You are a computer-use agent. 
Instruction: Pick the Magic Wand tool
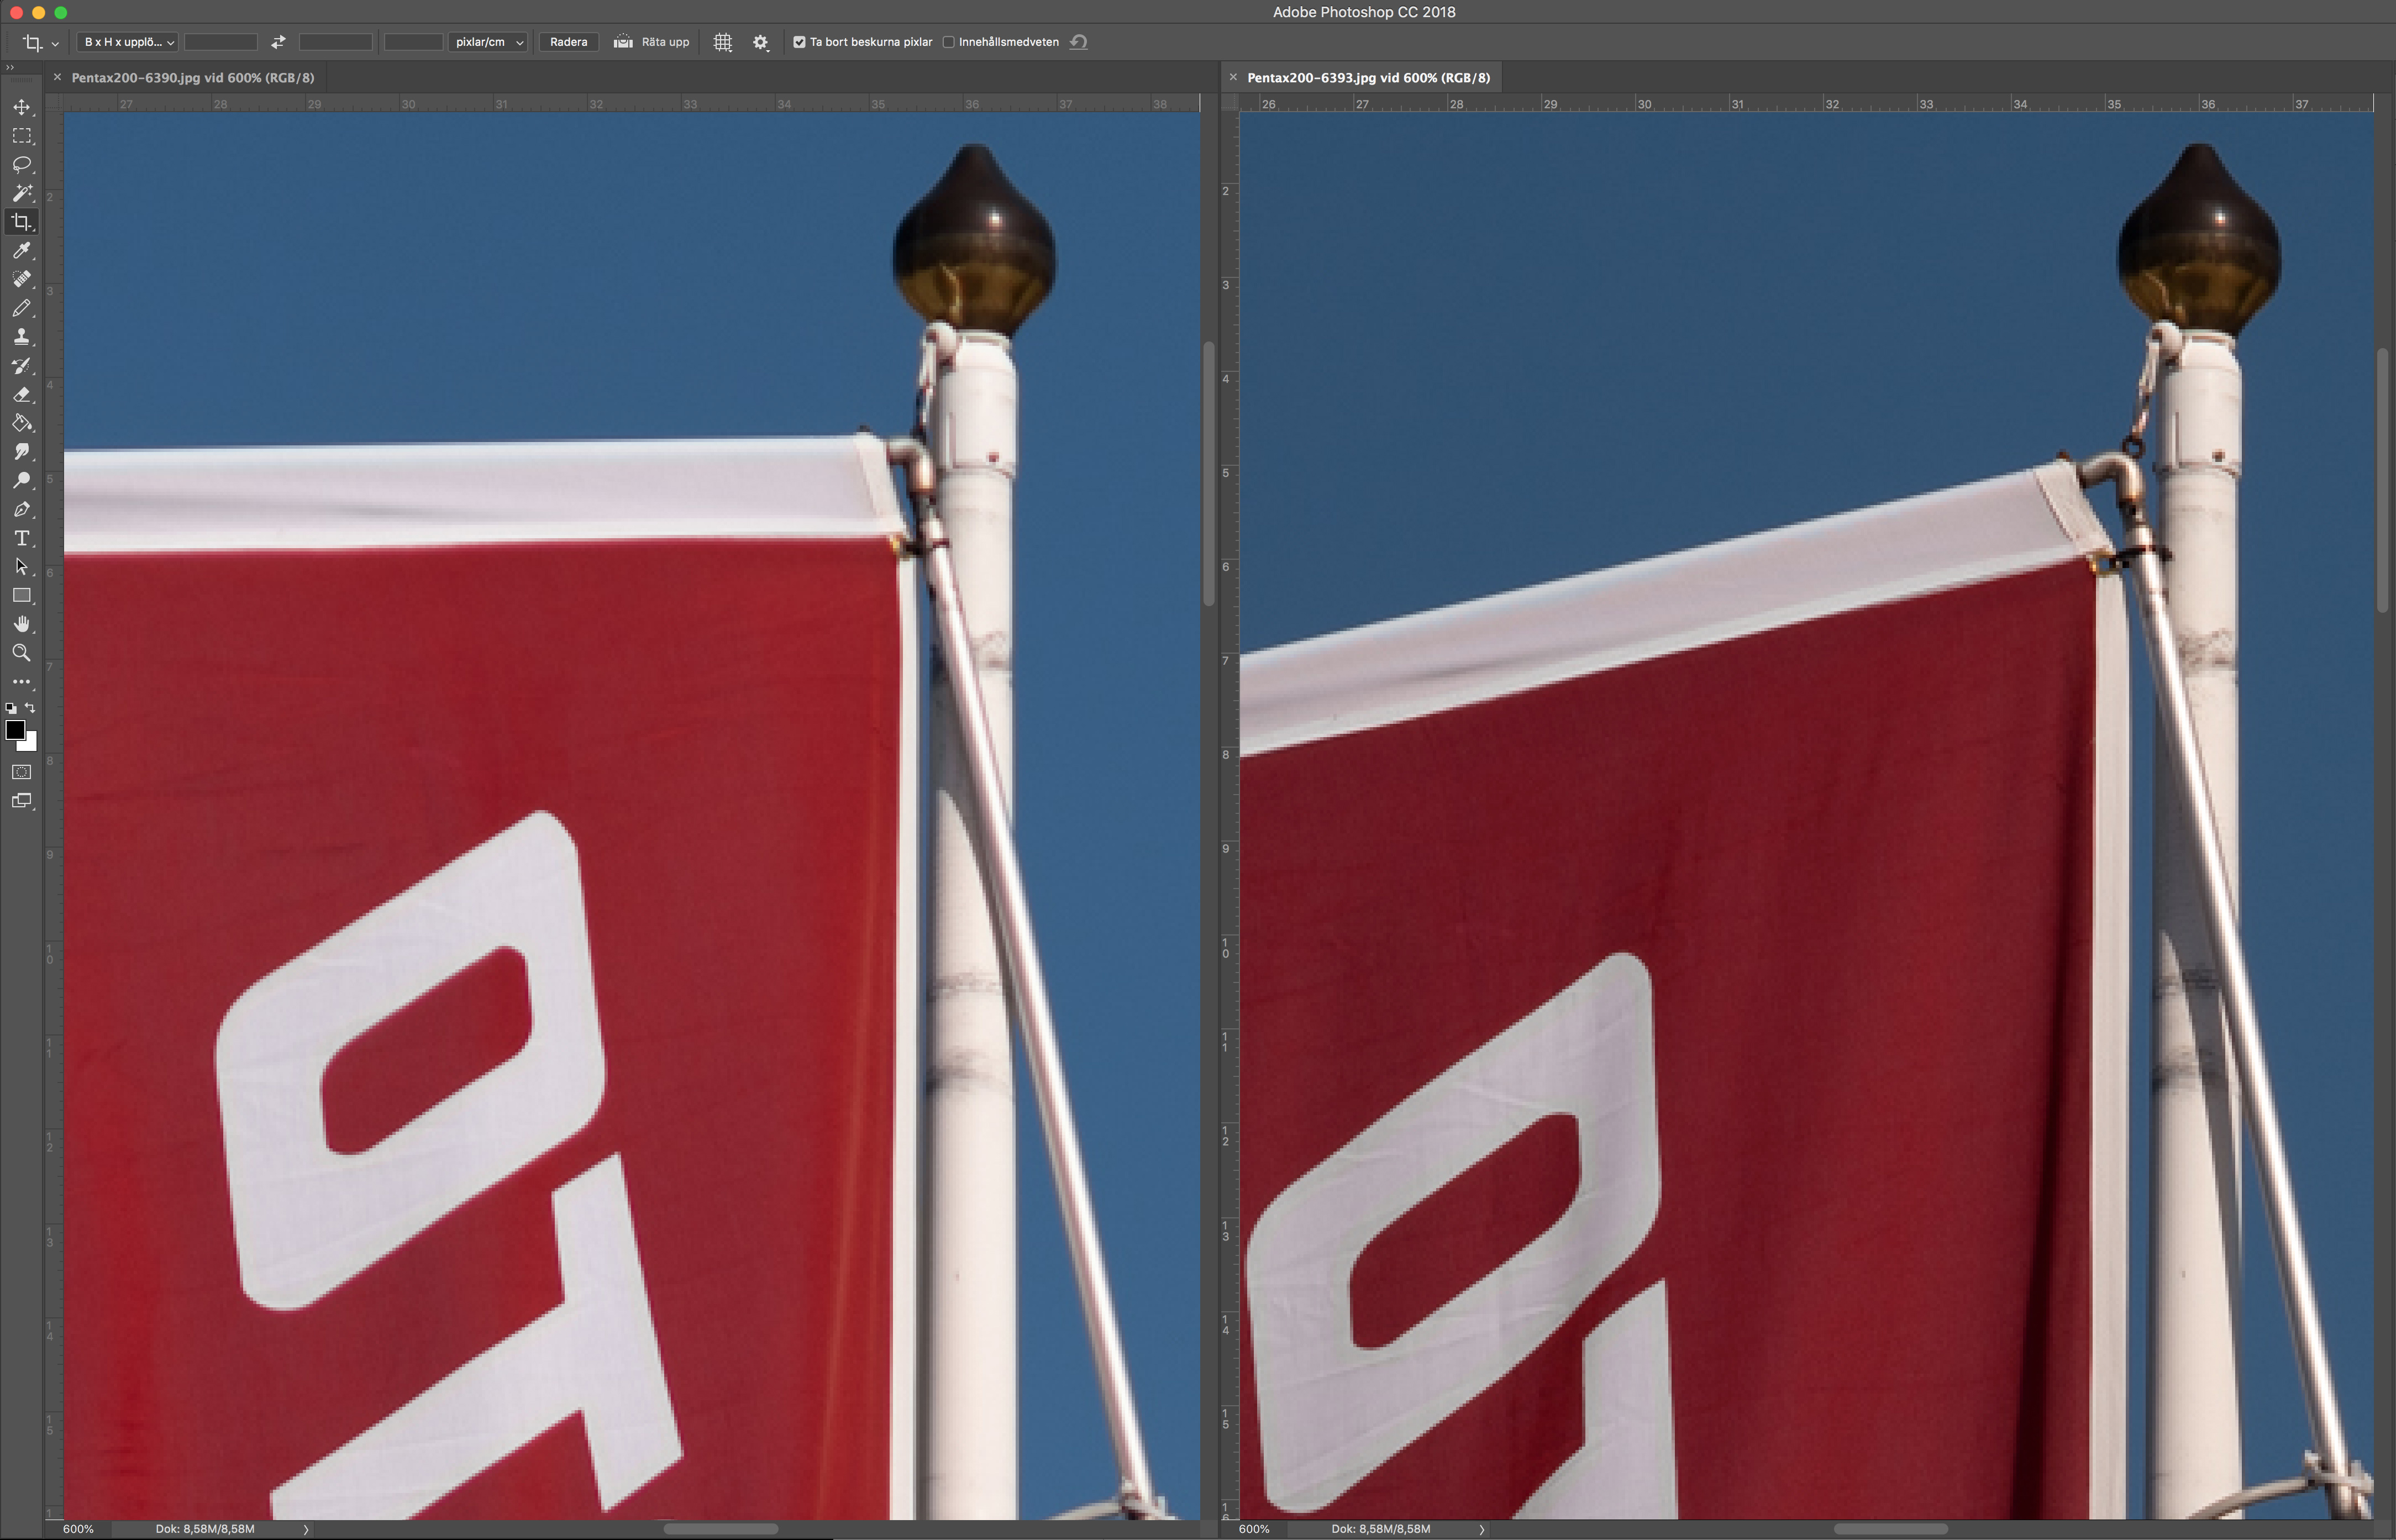(x=21, y=193)
